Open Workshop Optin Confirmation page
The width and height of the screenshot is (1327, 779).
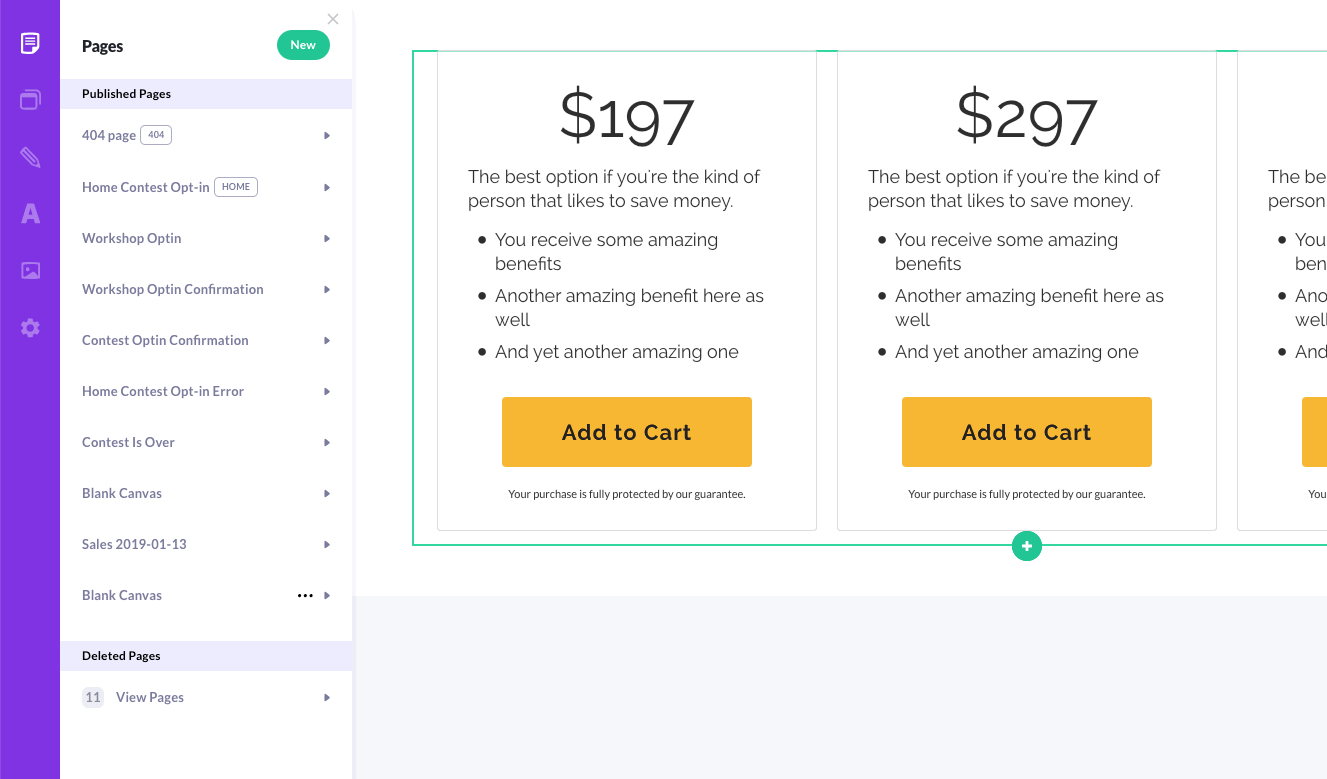pyautogui.click(x=173, y=290)
